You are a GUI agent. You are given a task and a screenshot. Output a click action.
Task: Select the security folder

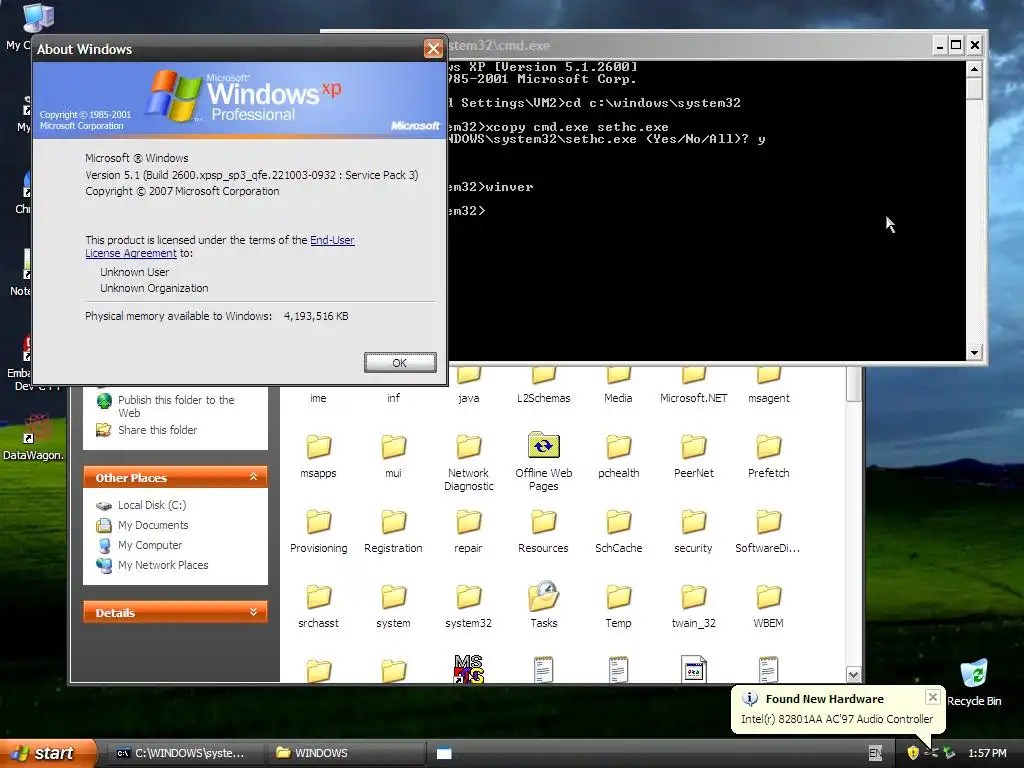tap(694, 532)
